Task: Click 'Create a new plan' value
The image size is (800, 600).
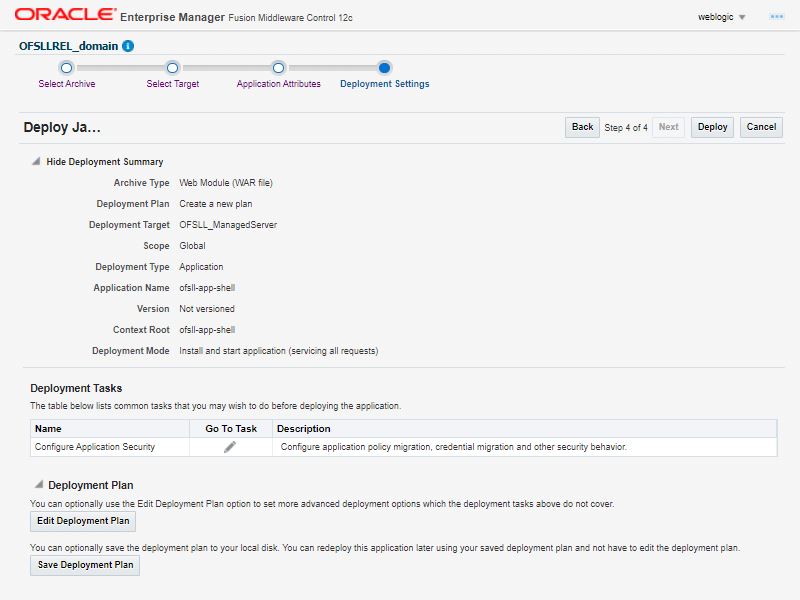Action: click(x=216, y=204)
